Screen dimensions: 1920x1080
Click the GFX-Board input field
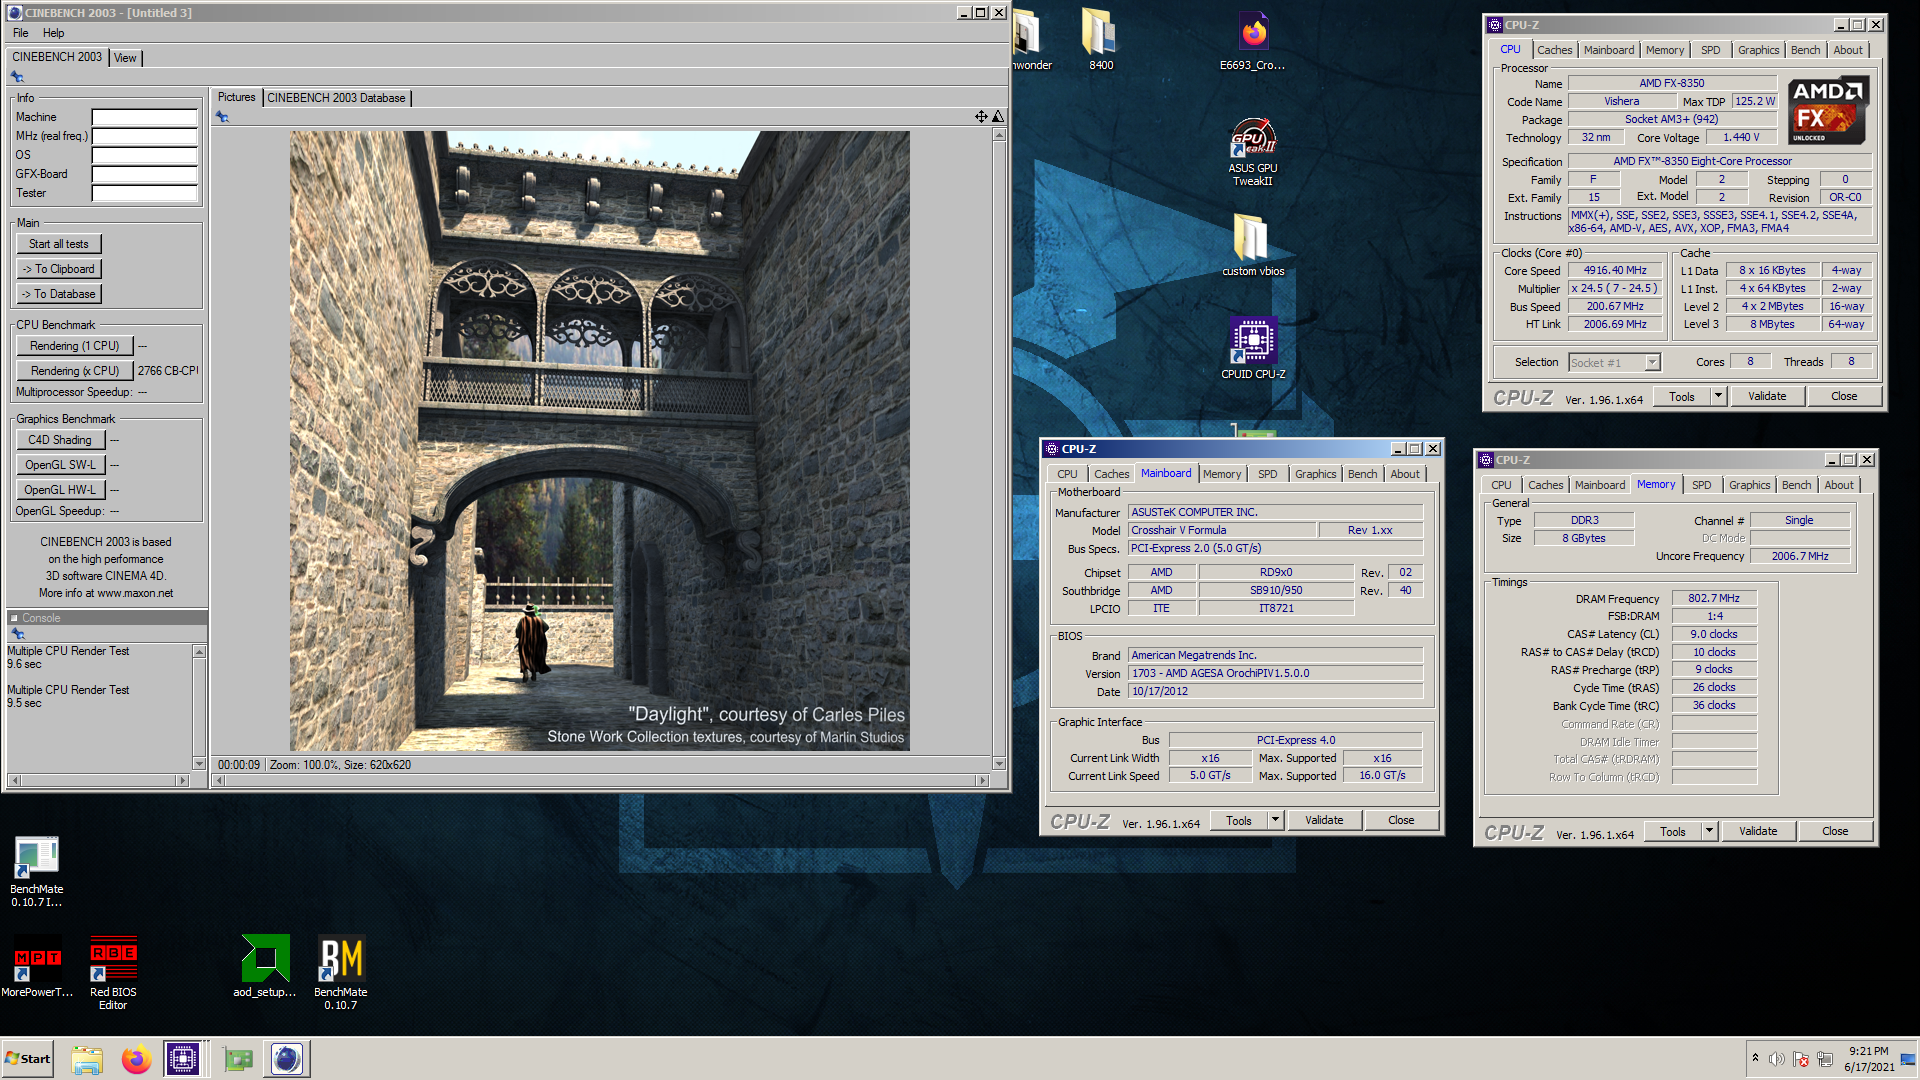point(145,174)
